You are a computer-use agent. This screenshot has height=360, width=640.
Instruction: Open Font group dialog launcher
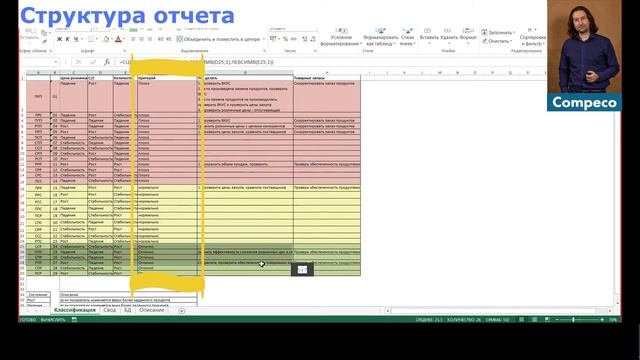124,51
